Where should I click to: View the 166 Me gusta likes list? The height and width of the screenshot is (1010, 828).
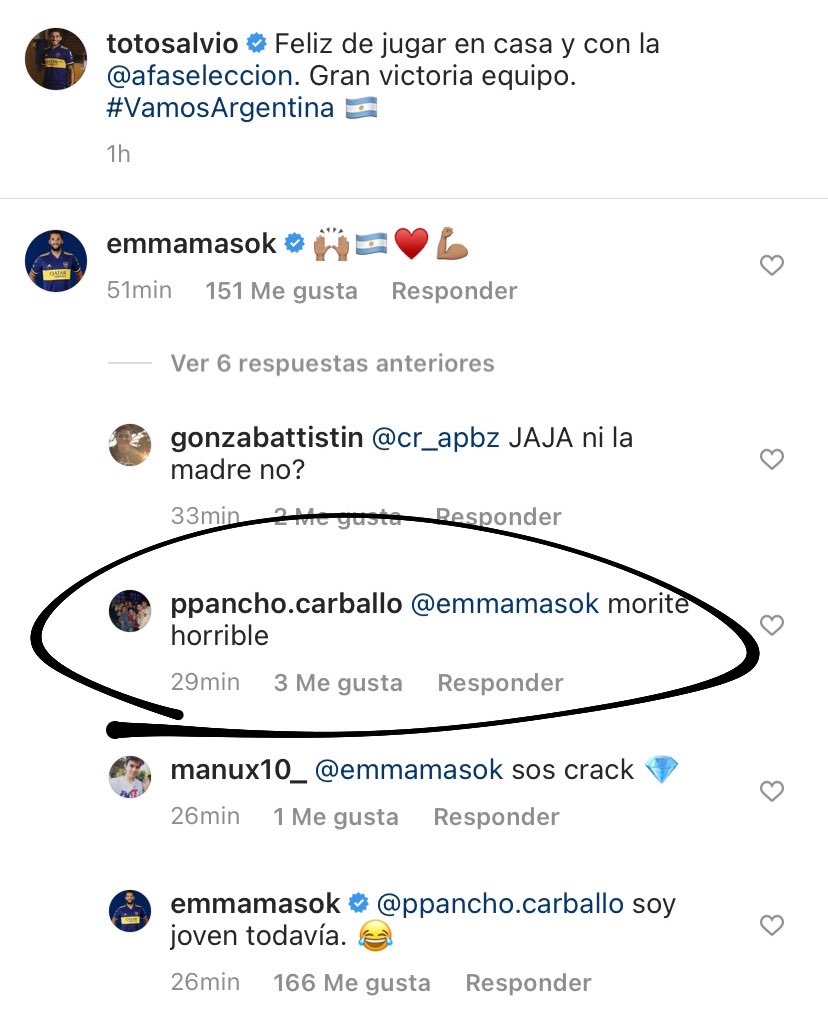click(352, 983)
